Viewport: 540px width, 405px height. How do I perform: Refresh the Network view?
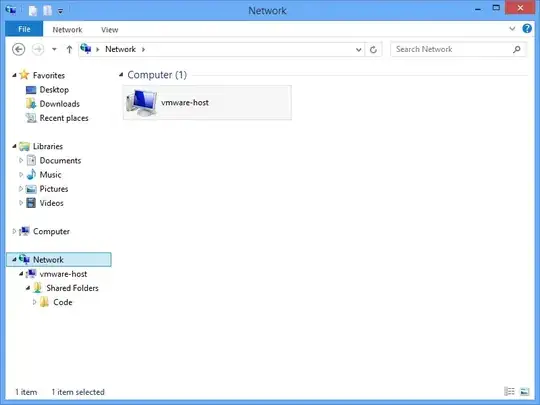tap(373, 50)
